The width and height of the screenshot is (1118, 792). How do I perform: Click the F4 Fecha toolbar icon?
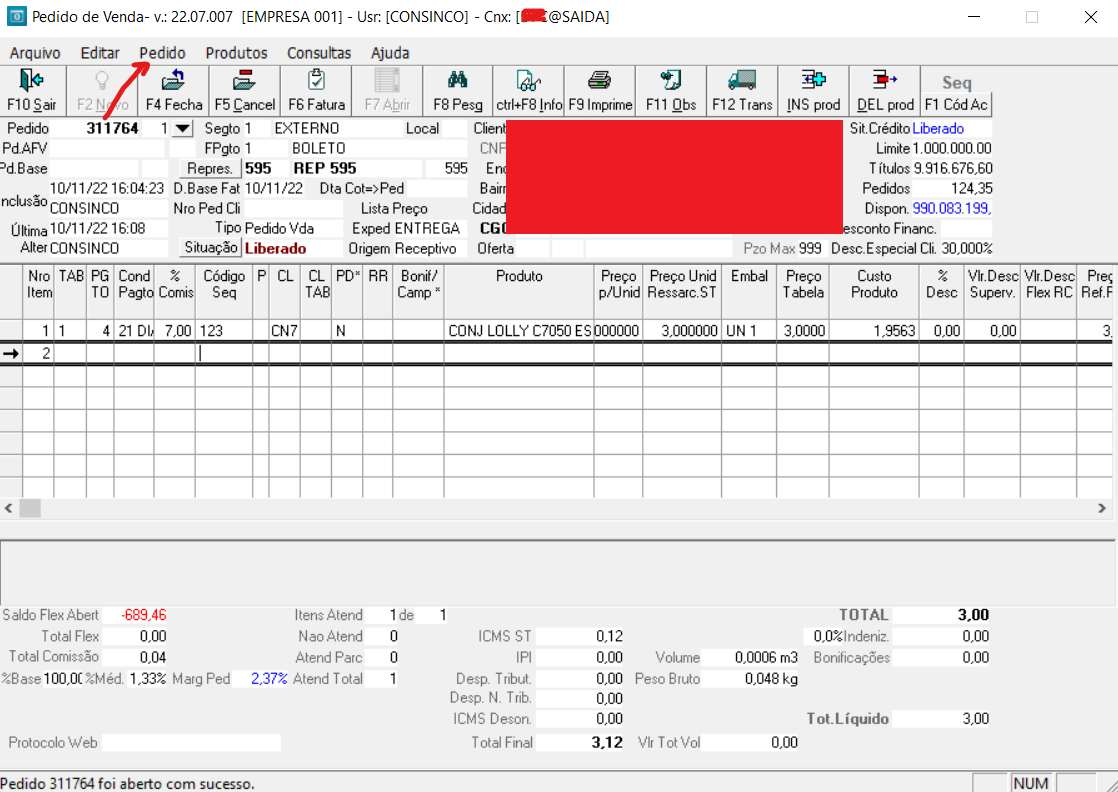173,80
